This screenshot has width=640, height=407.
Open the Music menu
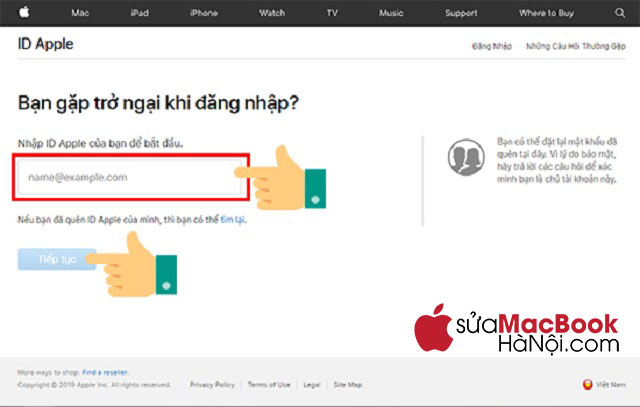click(391, 13)
